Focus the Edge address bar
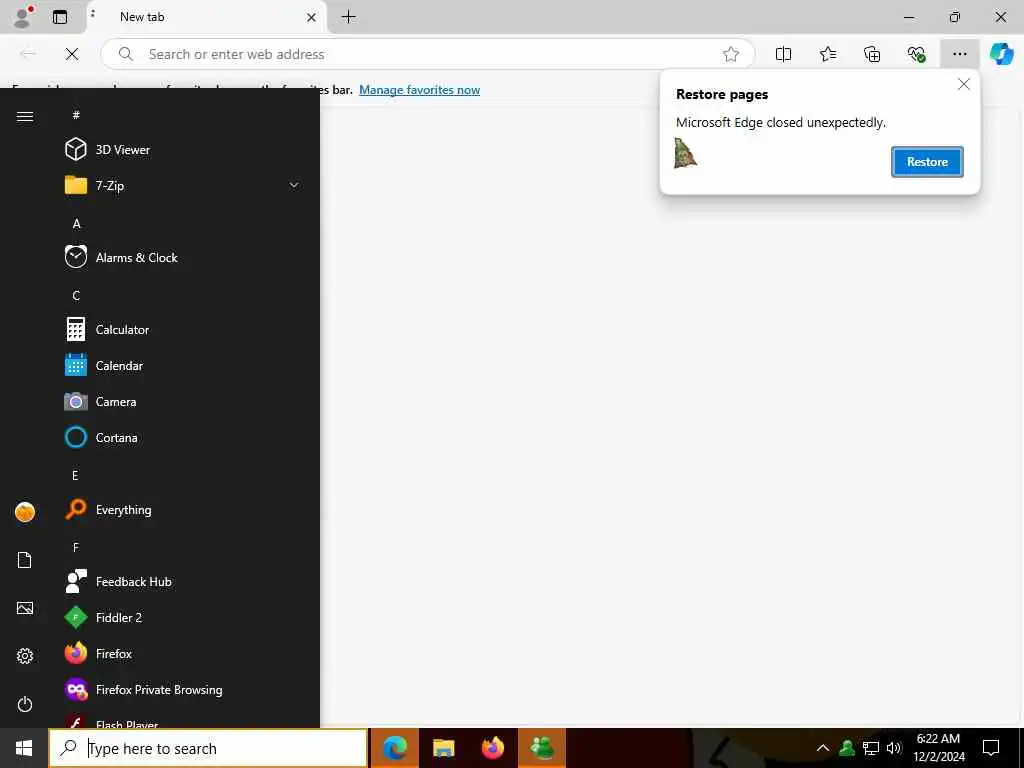1024x768 pixels. 428,54
